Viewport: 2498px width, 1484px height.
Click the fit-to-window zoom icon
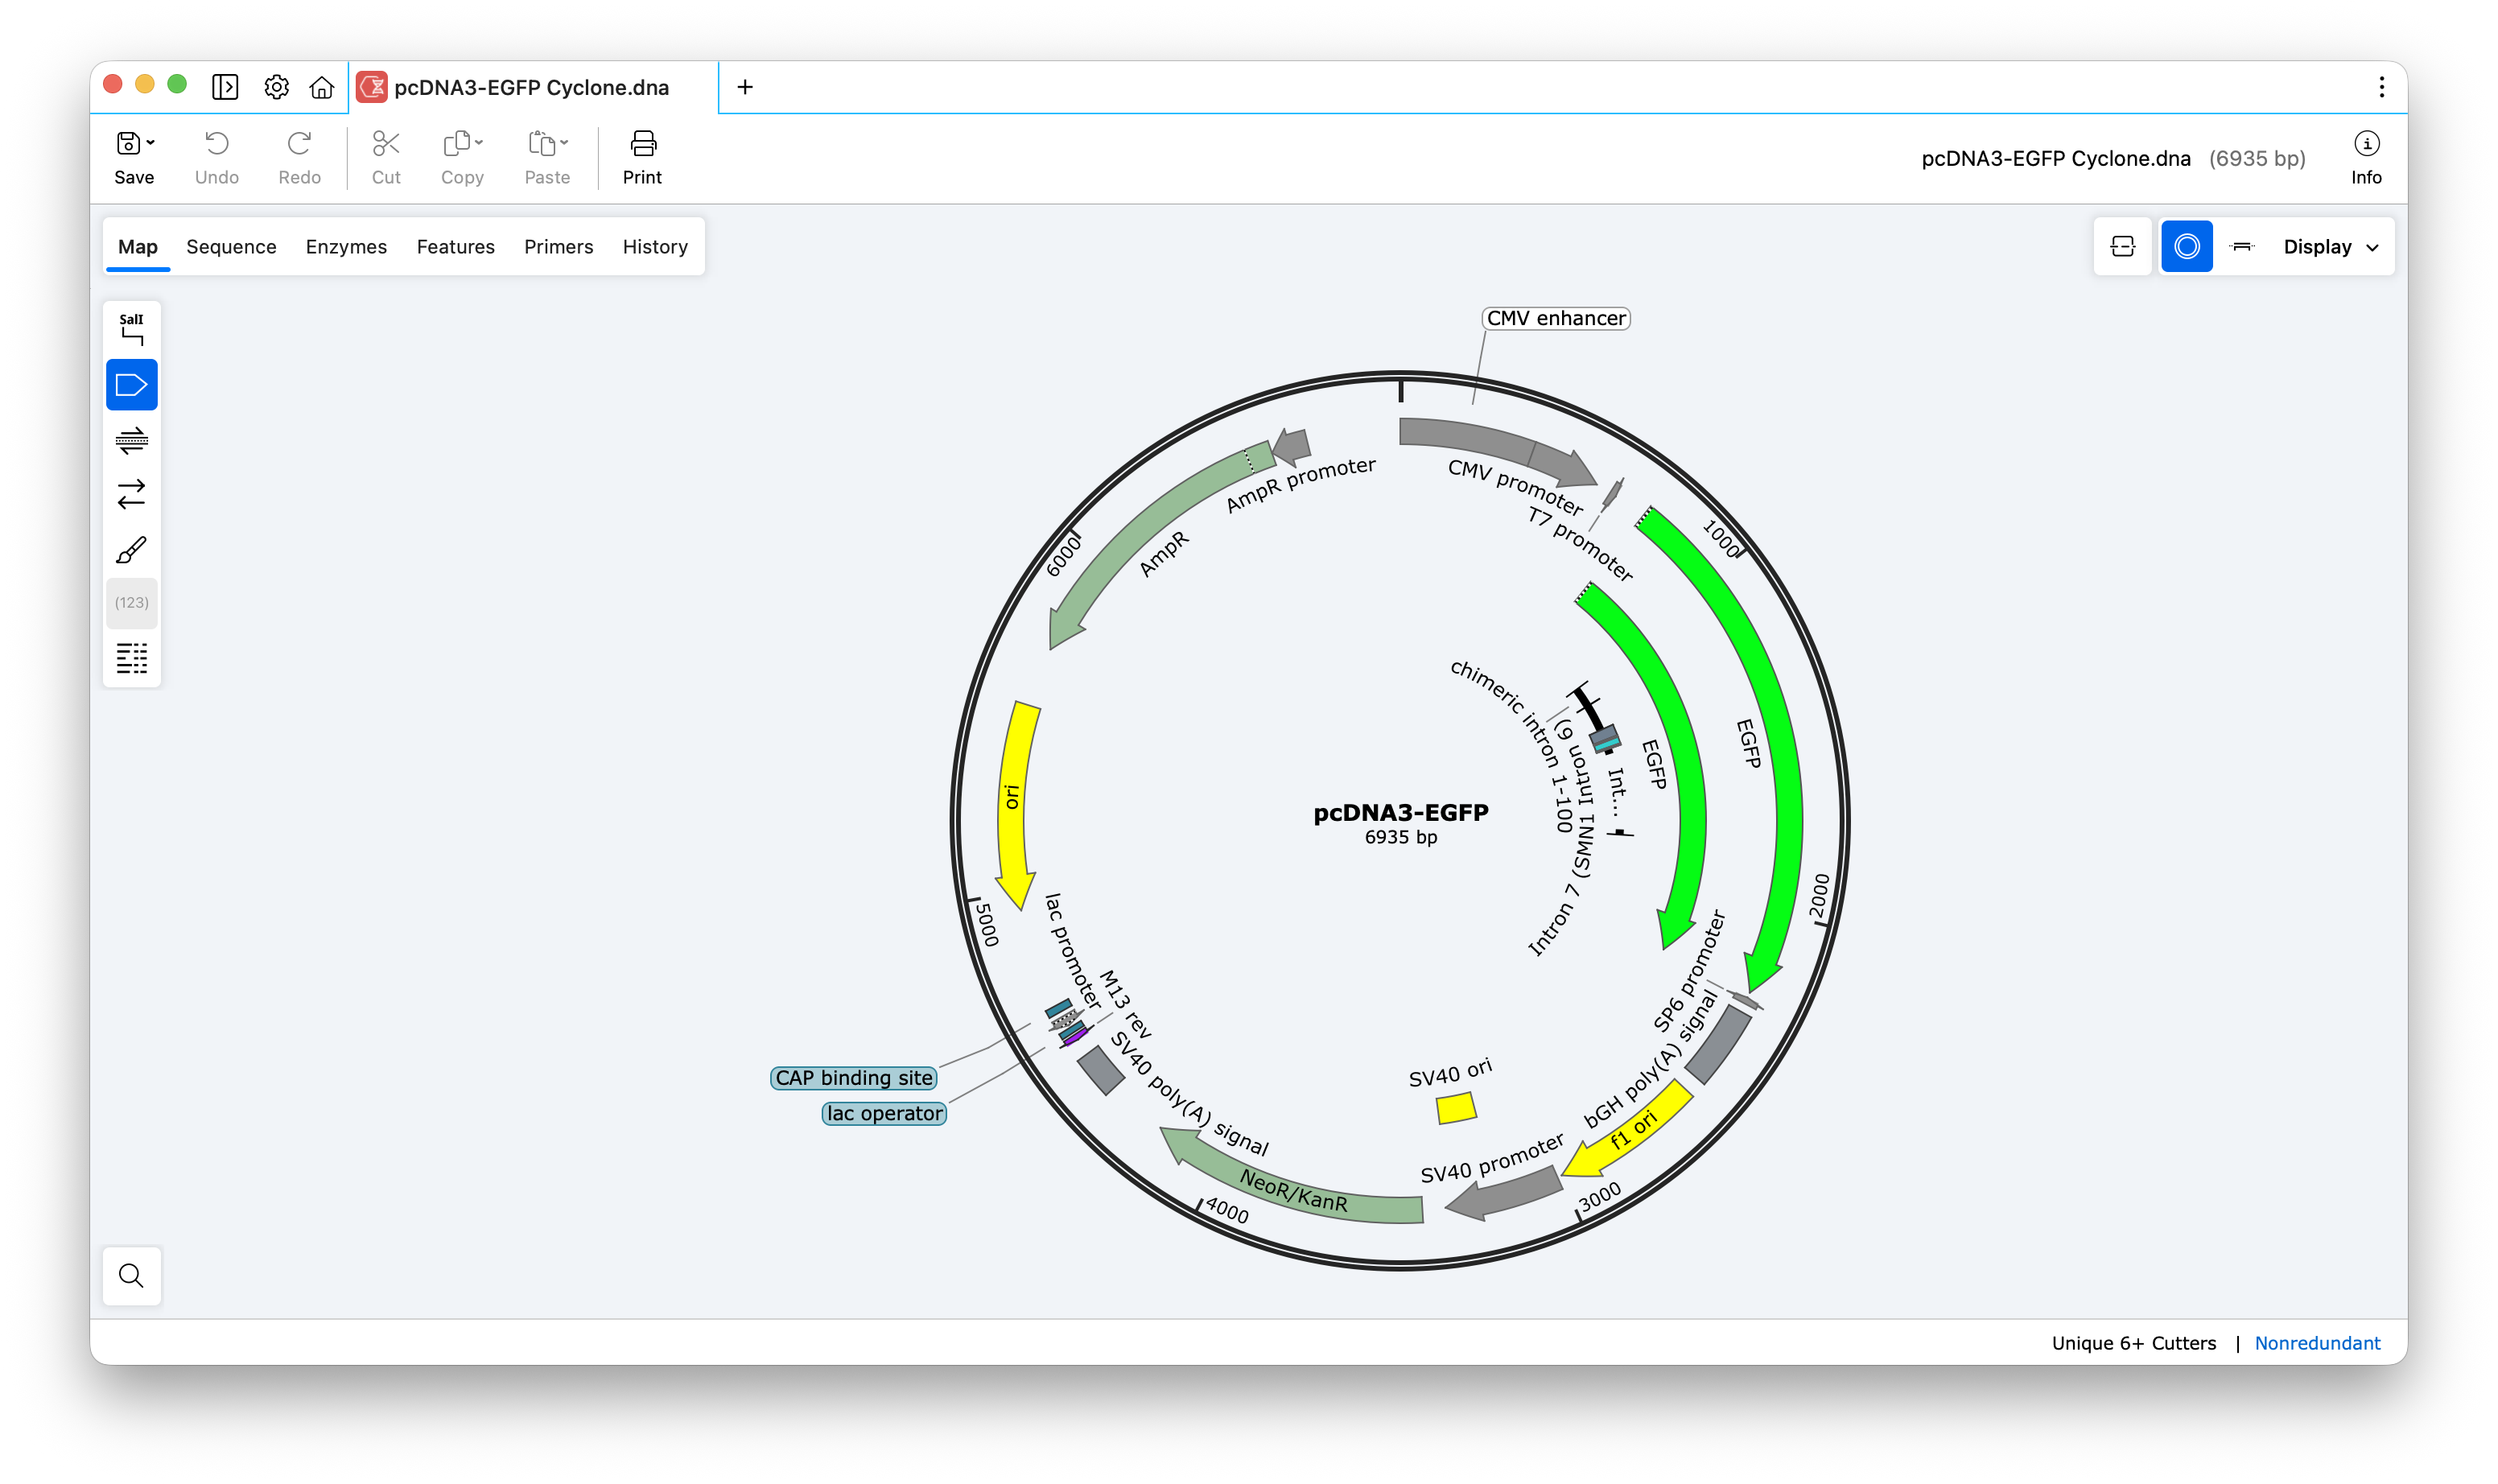tap(2122, 247)
